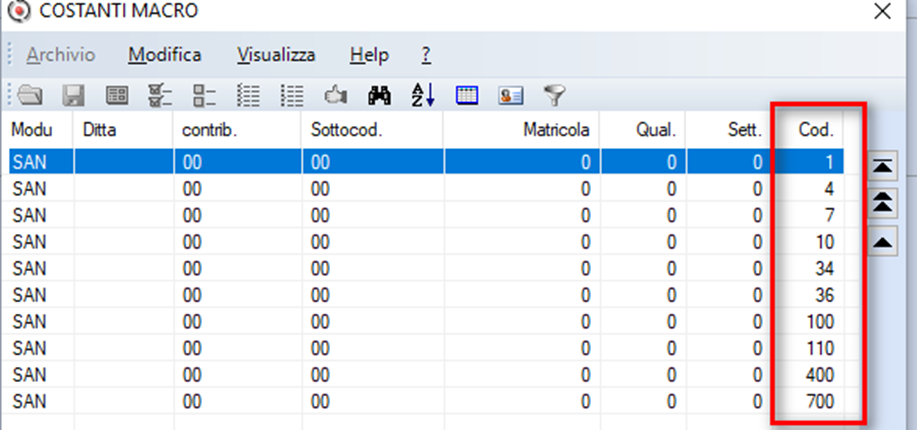Open the question mark menu

[426, 55]
